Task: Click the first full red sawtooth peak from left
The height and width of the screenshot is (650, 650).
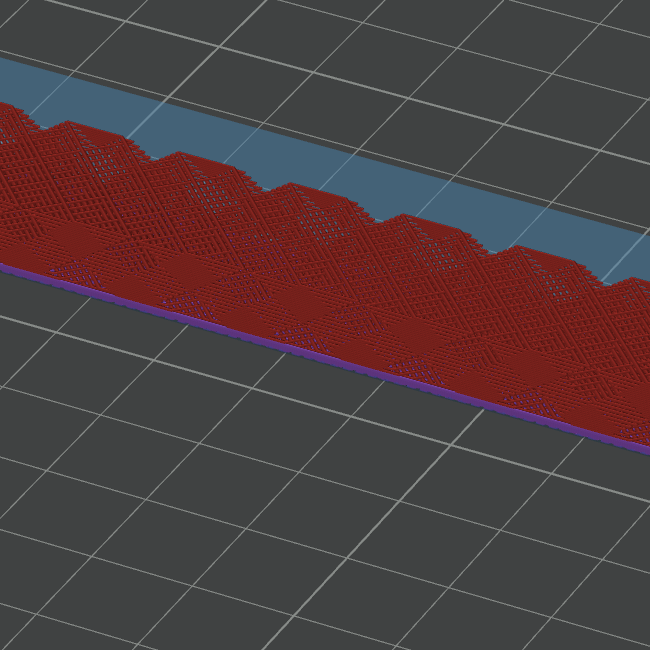Action: (68, 130)
